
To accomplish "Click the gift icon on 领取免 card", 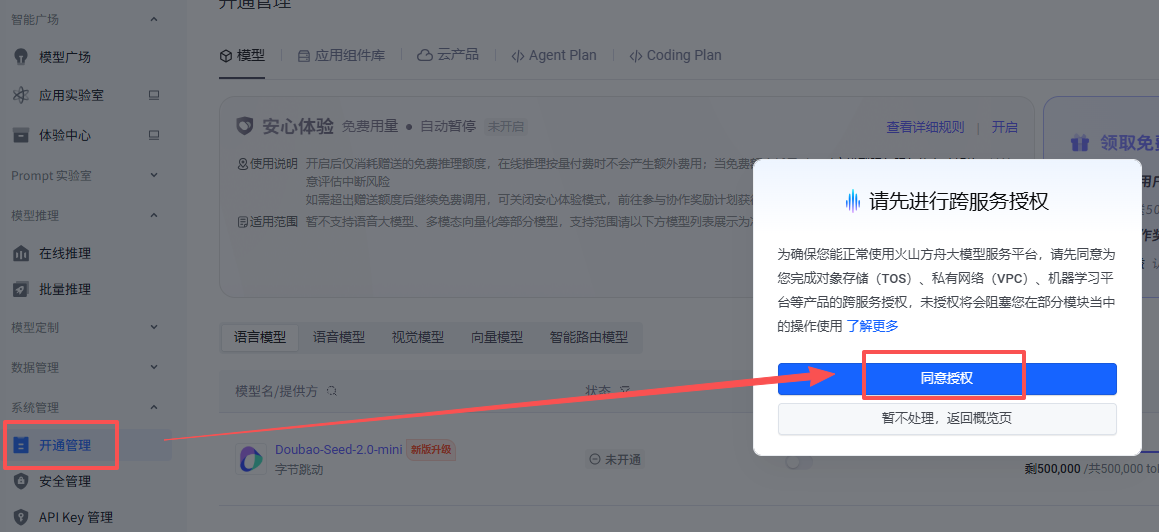I will pyautogui.click(x=1079, y=143).
